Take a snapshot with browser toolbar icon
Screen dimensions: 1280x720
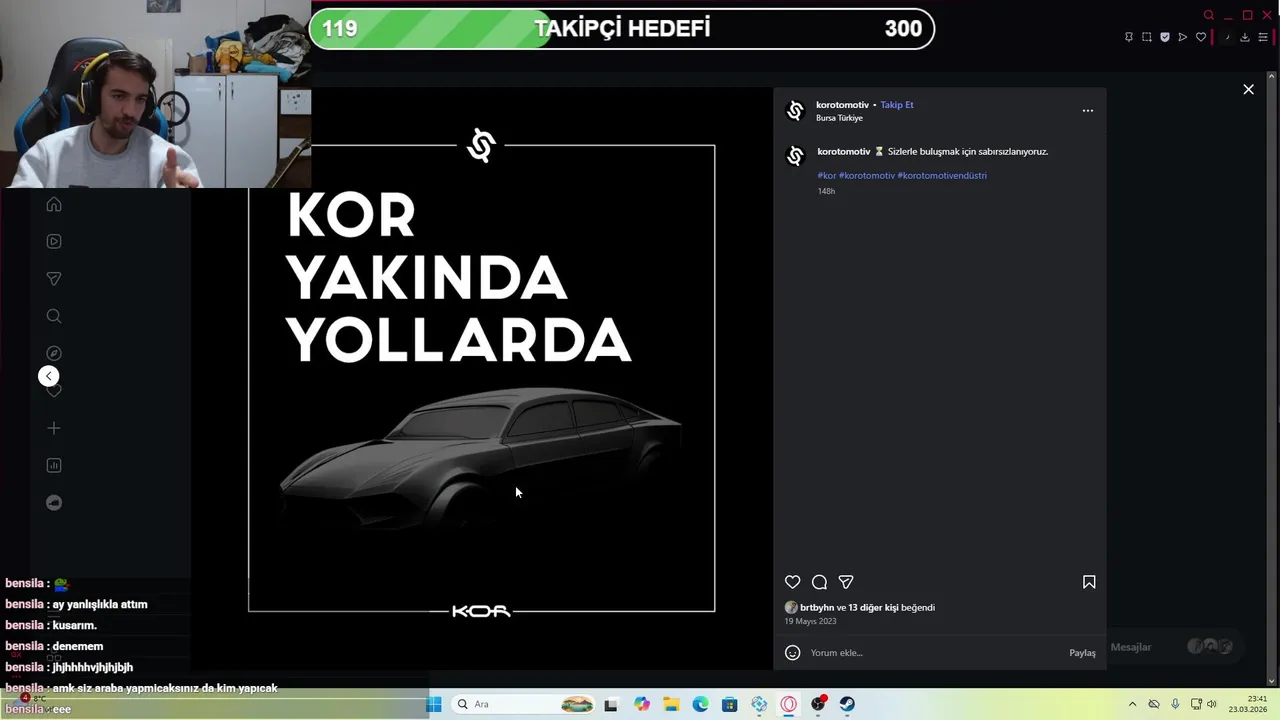click(1147, 37)
